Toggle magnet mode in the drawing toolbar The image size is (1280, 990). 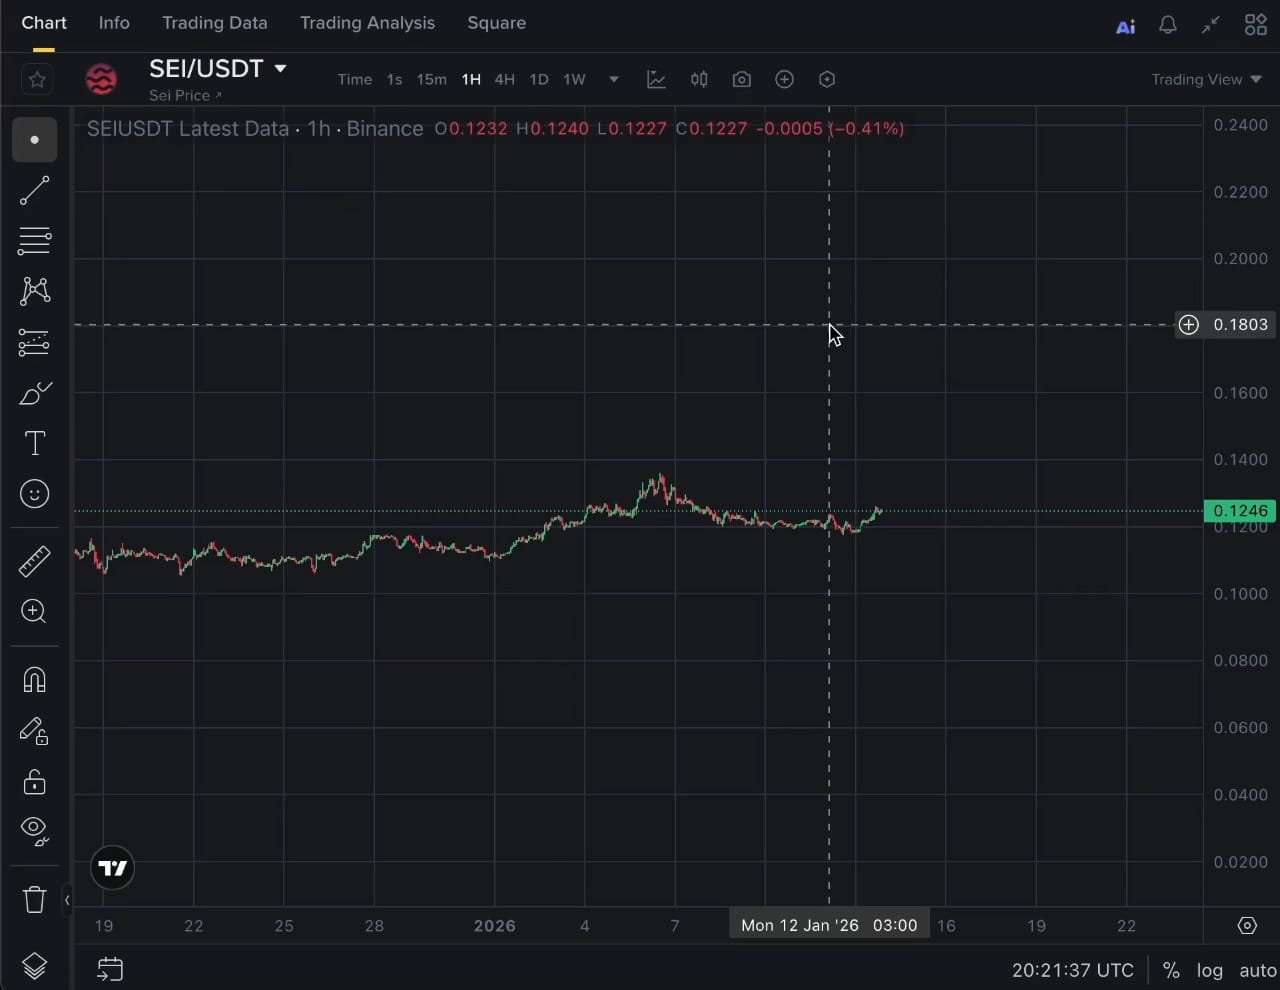click(x=34, y=680)
